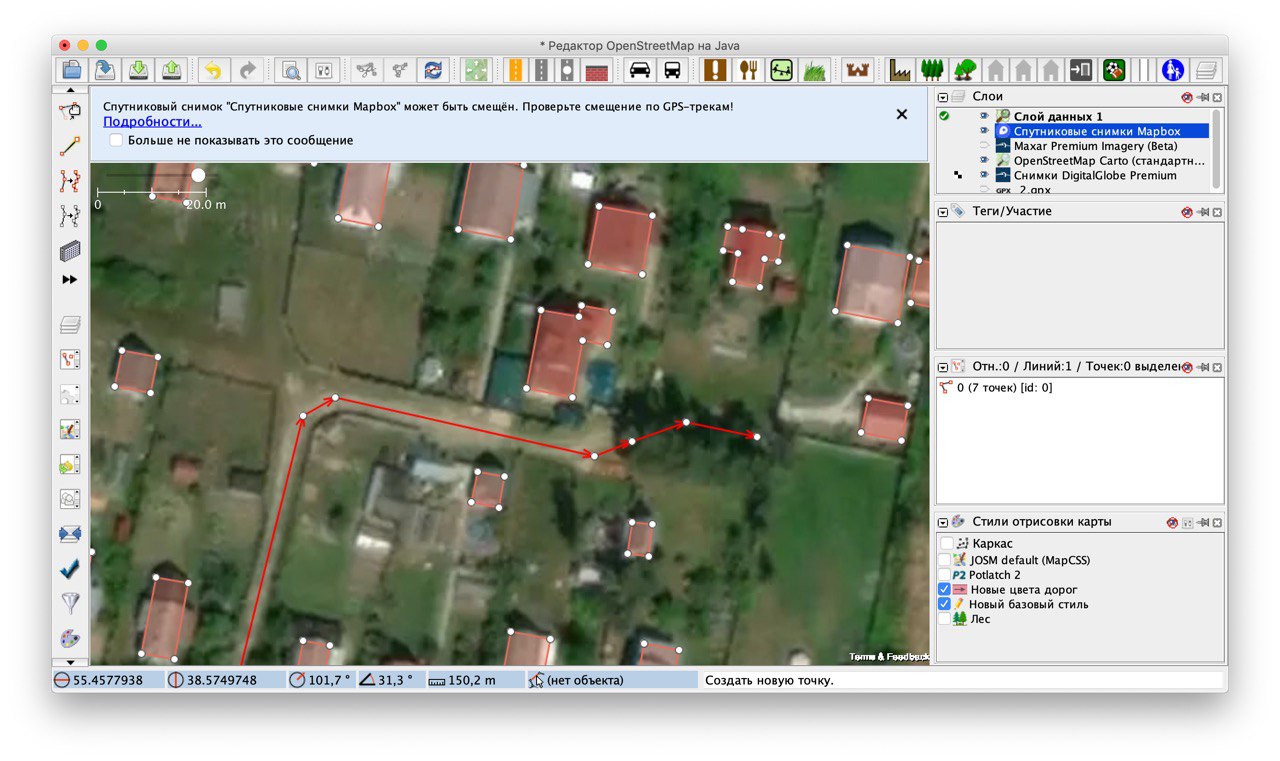Click the factory industrial preset icon
The width and height of the screenshot is (1280, 761).
click(x=901, y=70)
